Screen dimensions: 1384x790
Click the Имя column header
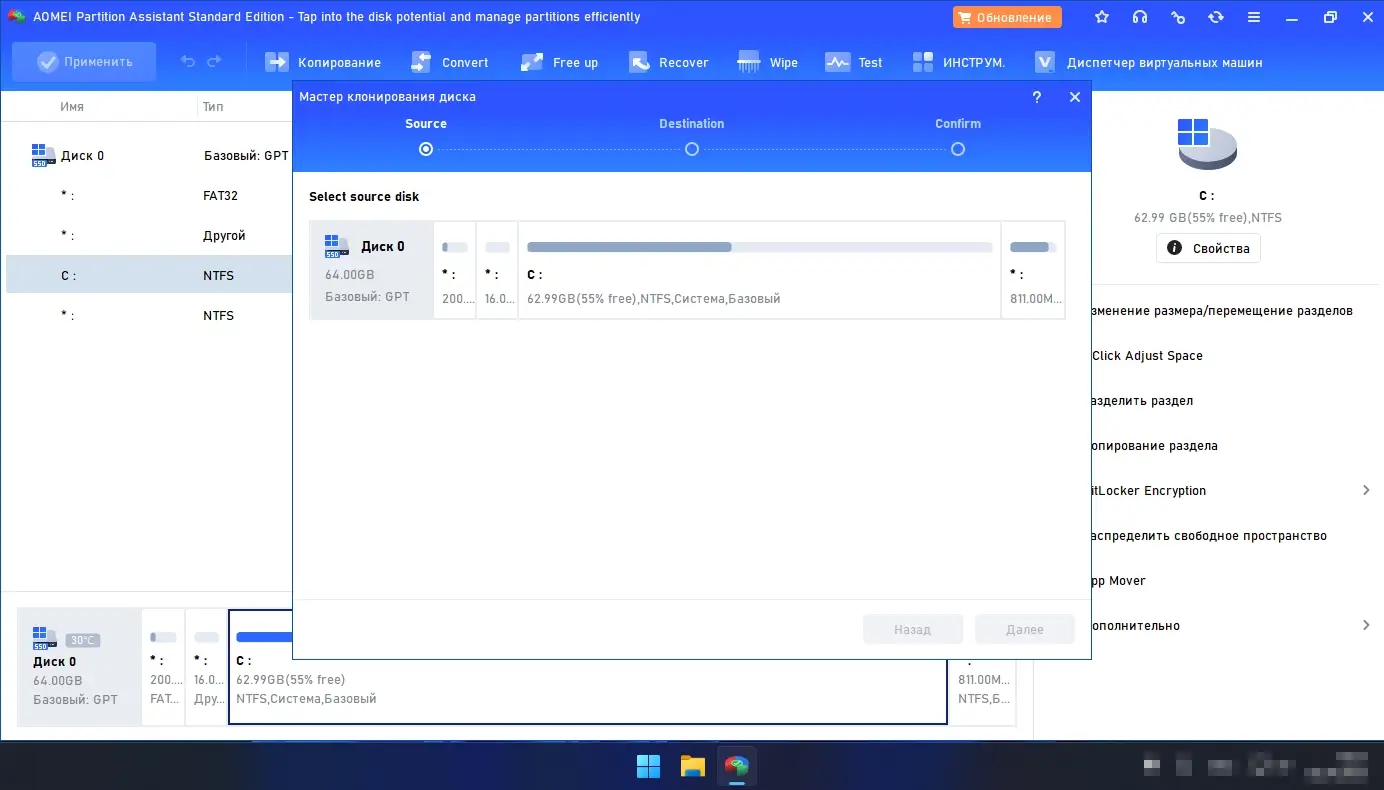[x=72, y=107]
